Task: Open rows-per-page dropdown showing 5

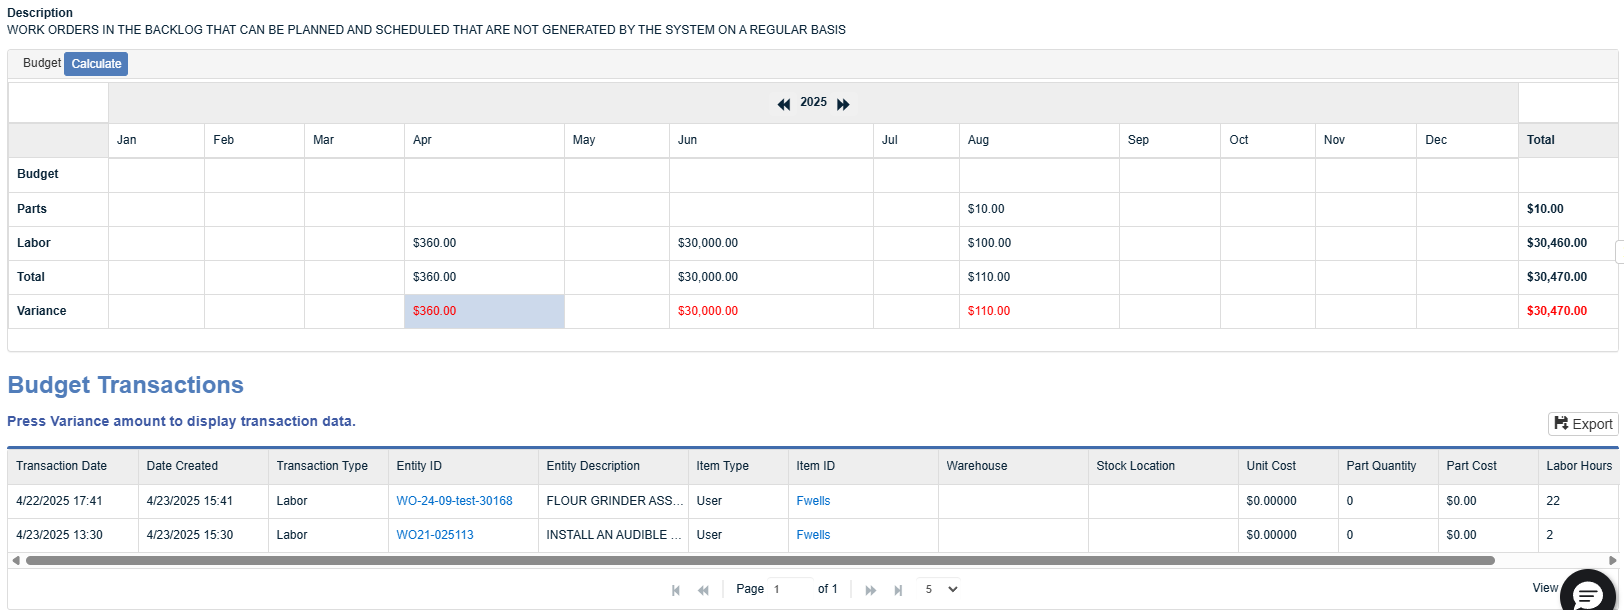Action: (x=941, y=589)
